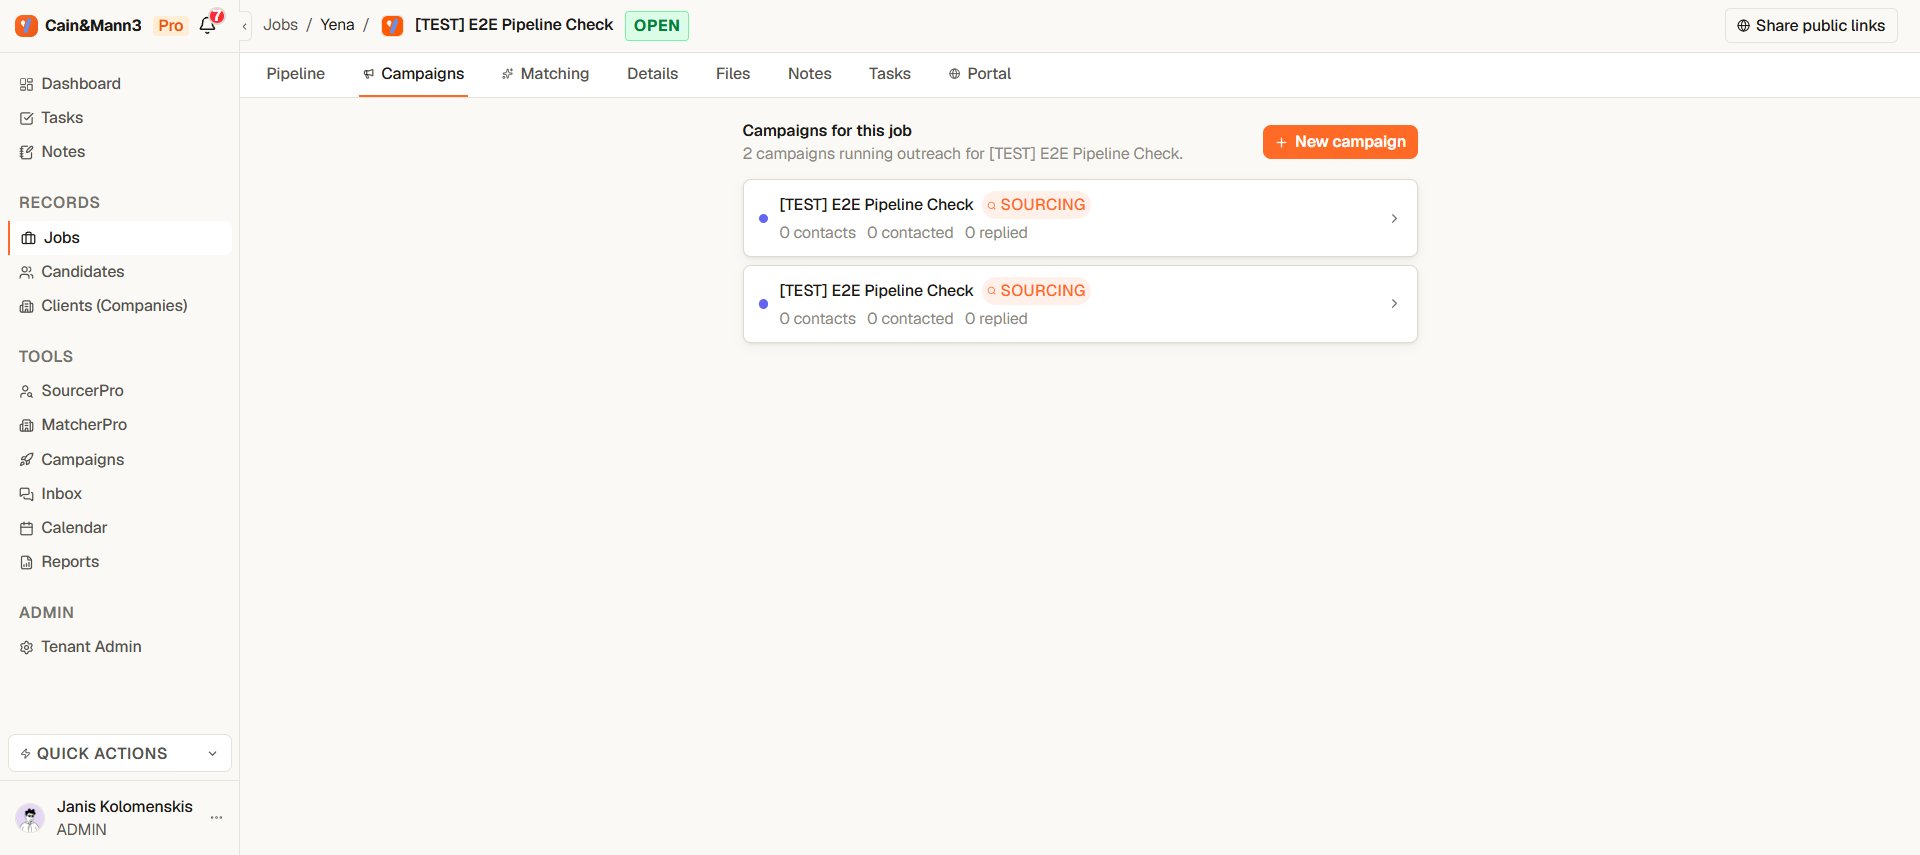The width and height of the screenshot is (1920, 855).
Task: Open the Calendar icon in sidebar
Action: click(27, 528)
